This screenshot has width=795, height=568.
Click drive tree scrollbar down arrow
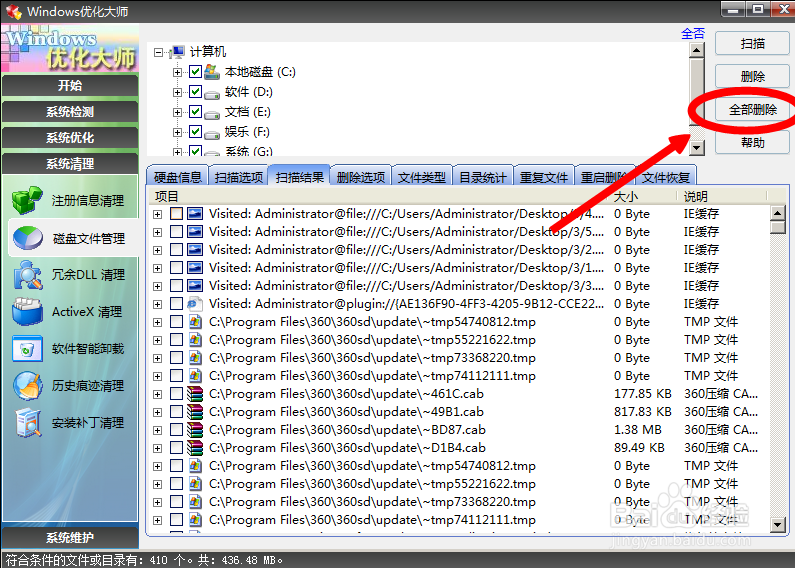tap(697, 148)
